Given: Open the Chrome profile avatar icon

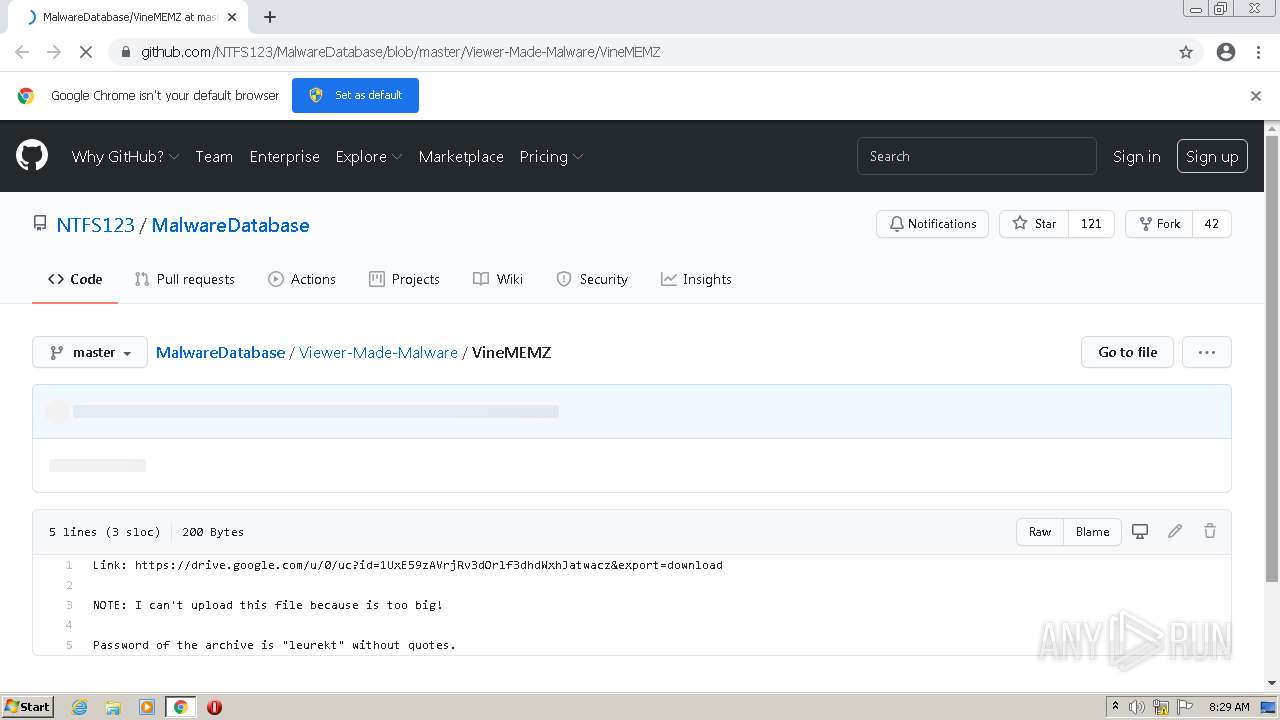Looking at the screenshot, I should tap(1226, 52).
